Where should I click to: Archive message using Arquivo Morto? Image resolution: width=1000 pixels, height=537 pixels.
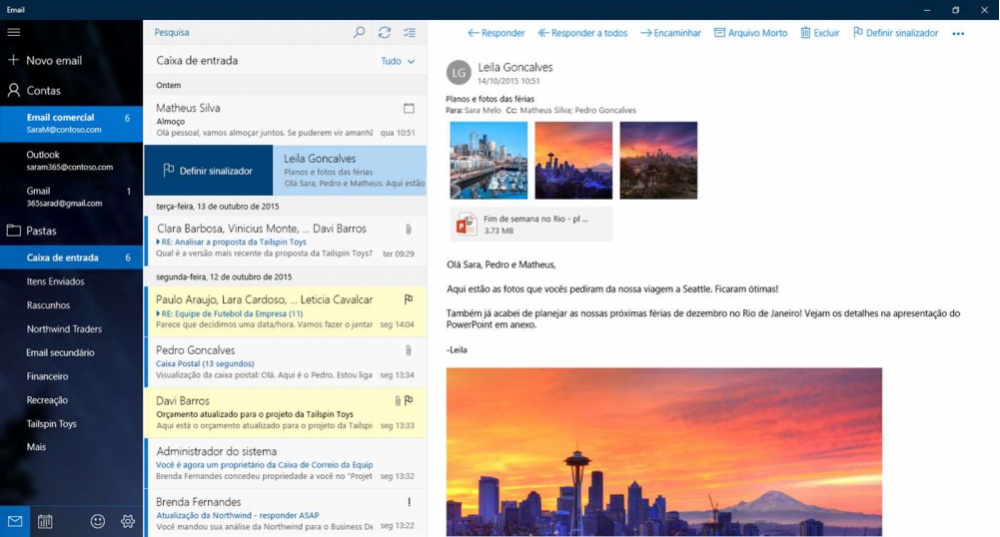pos(750,33)
